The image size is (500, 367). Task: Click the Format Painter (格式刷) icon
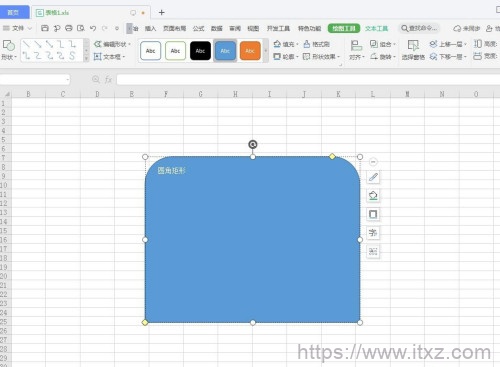(x=316, y=44)
